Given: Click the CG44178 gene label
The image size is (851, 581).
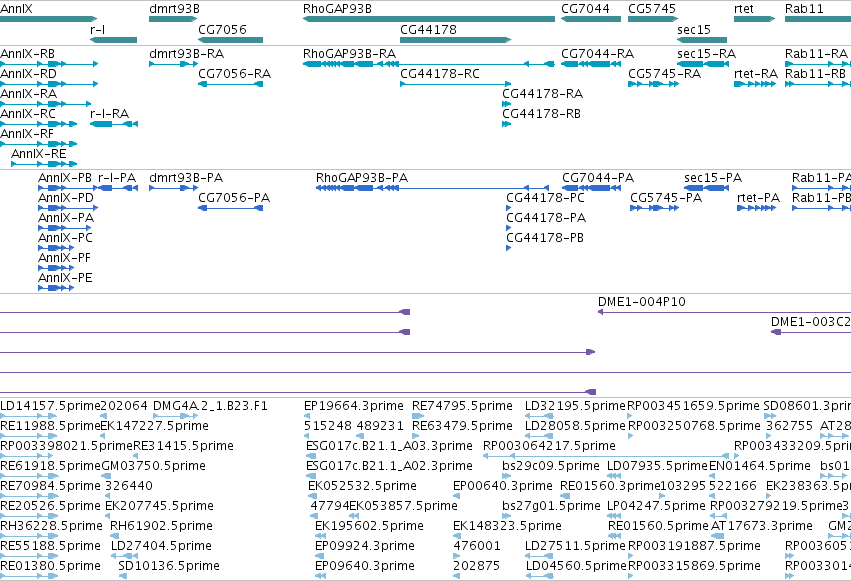Looking at the screenshot, I should (428, 29).
